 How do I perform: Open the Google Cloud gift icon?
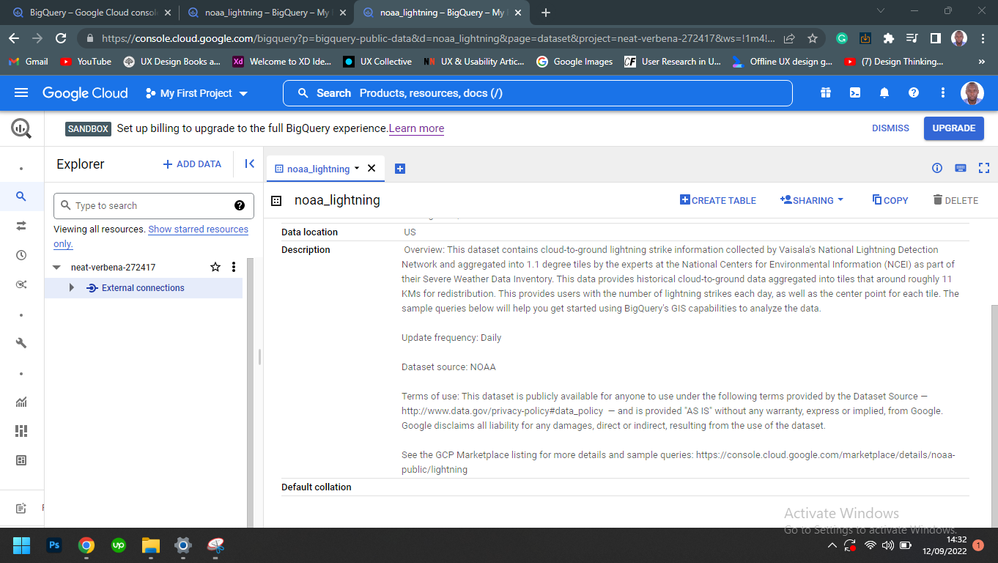coord(826,93)
